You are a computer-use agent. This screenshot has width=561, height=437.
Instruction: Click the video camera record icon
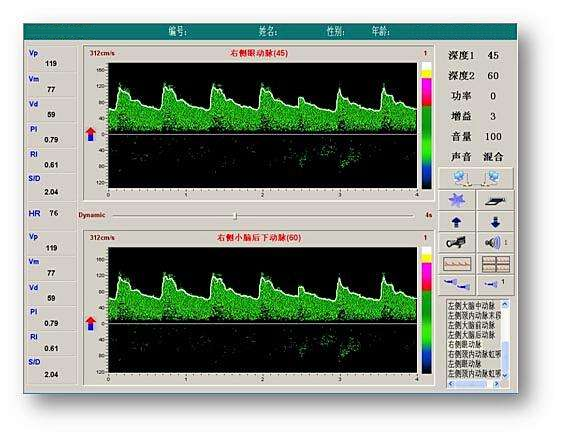(x=457, y=243)
